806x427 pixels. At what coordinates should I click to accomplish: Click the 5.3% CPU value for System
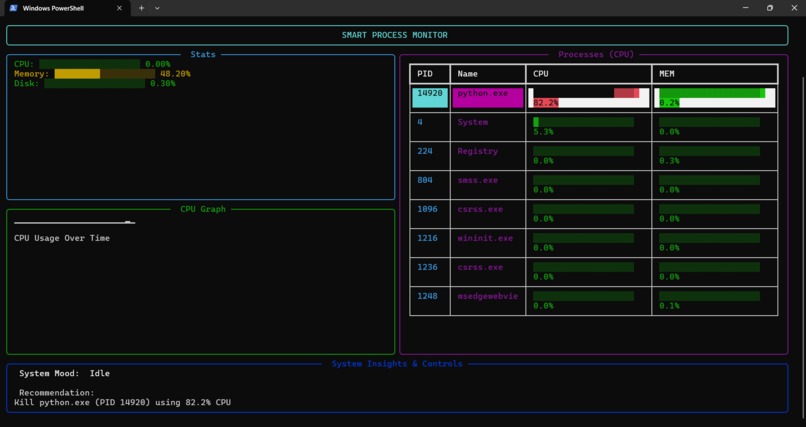click(x=543, y=132)
